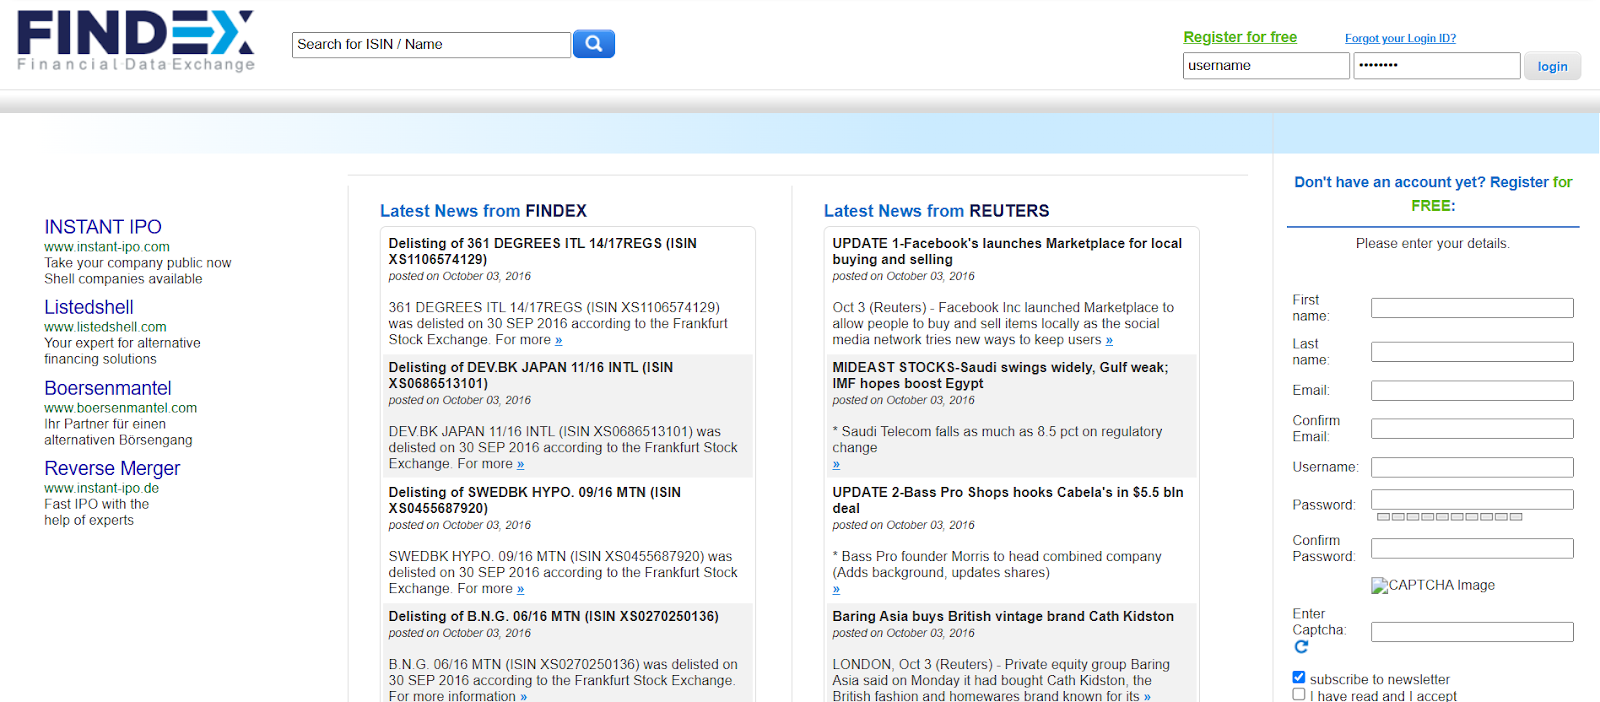Focus the Search for ISIN / Name field

430,45
